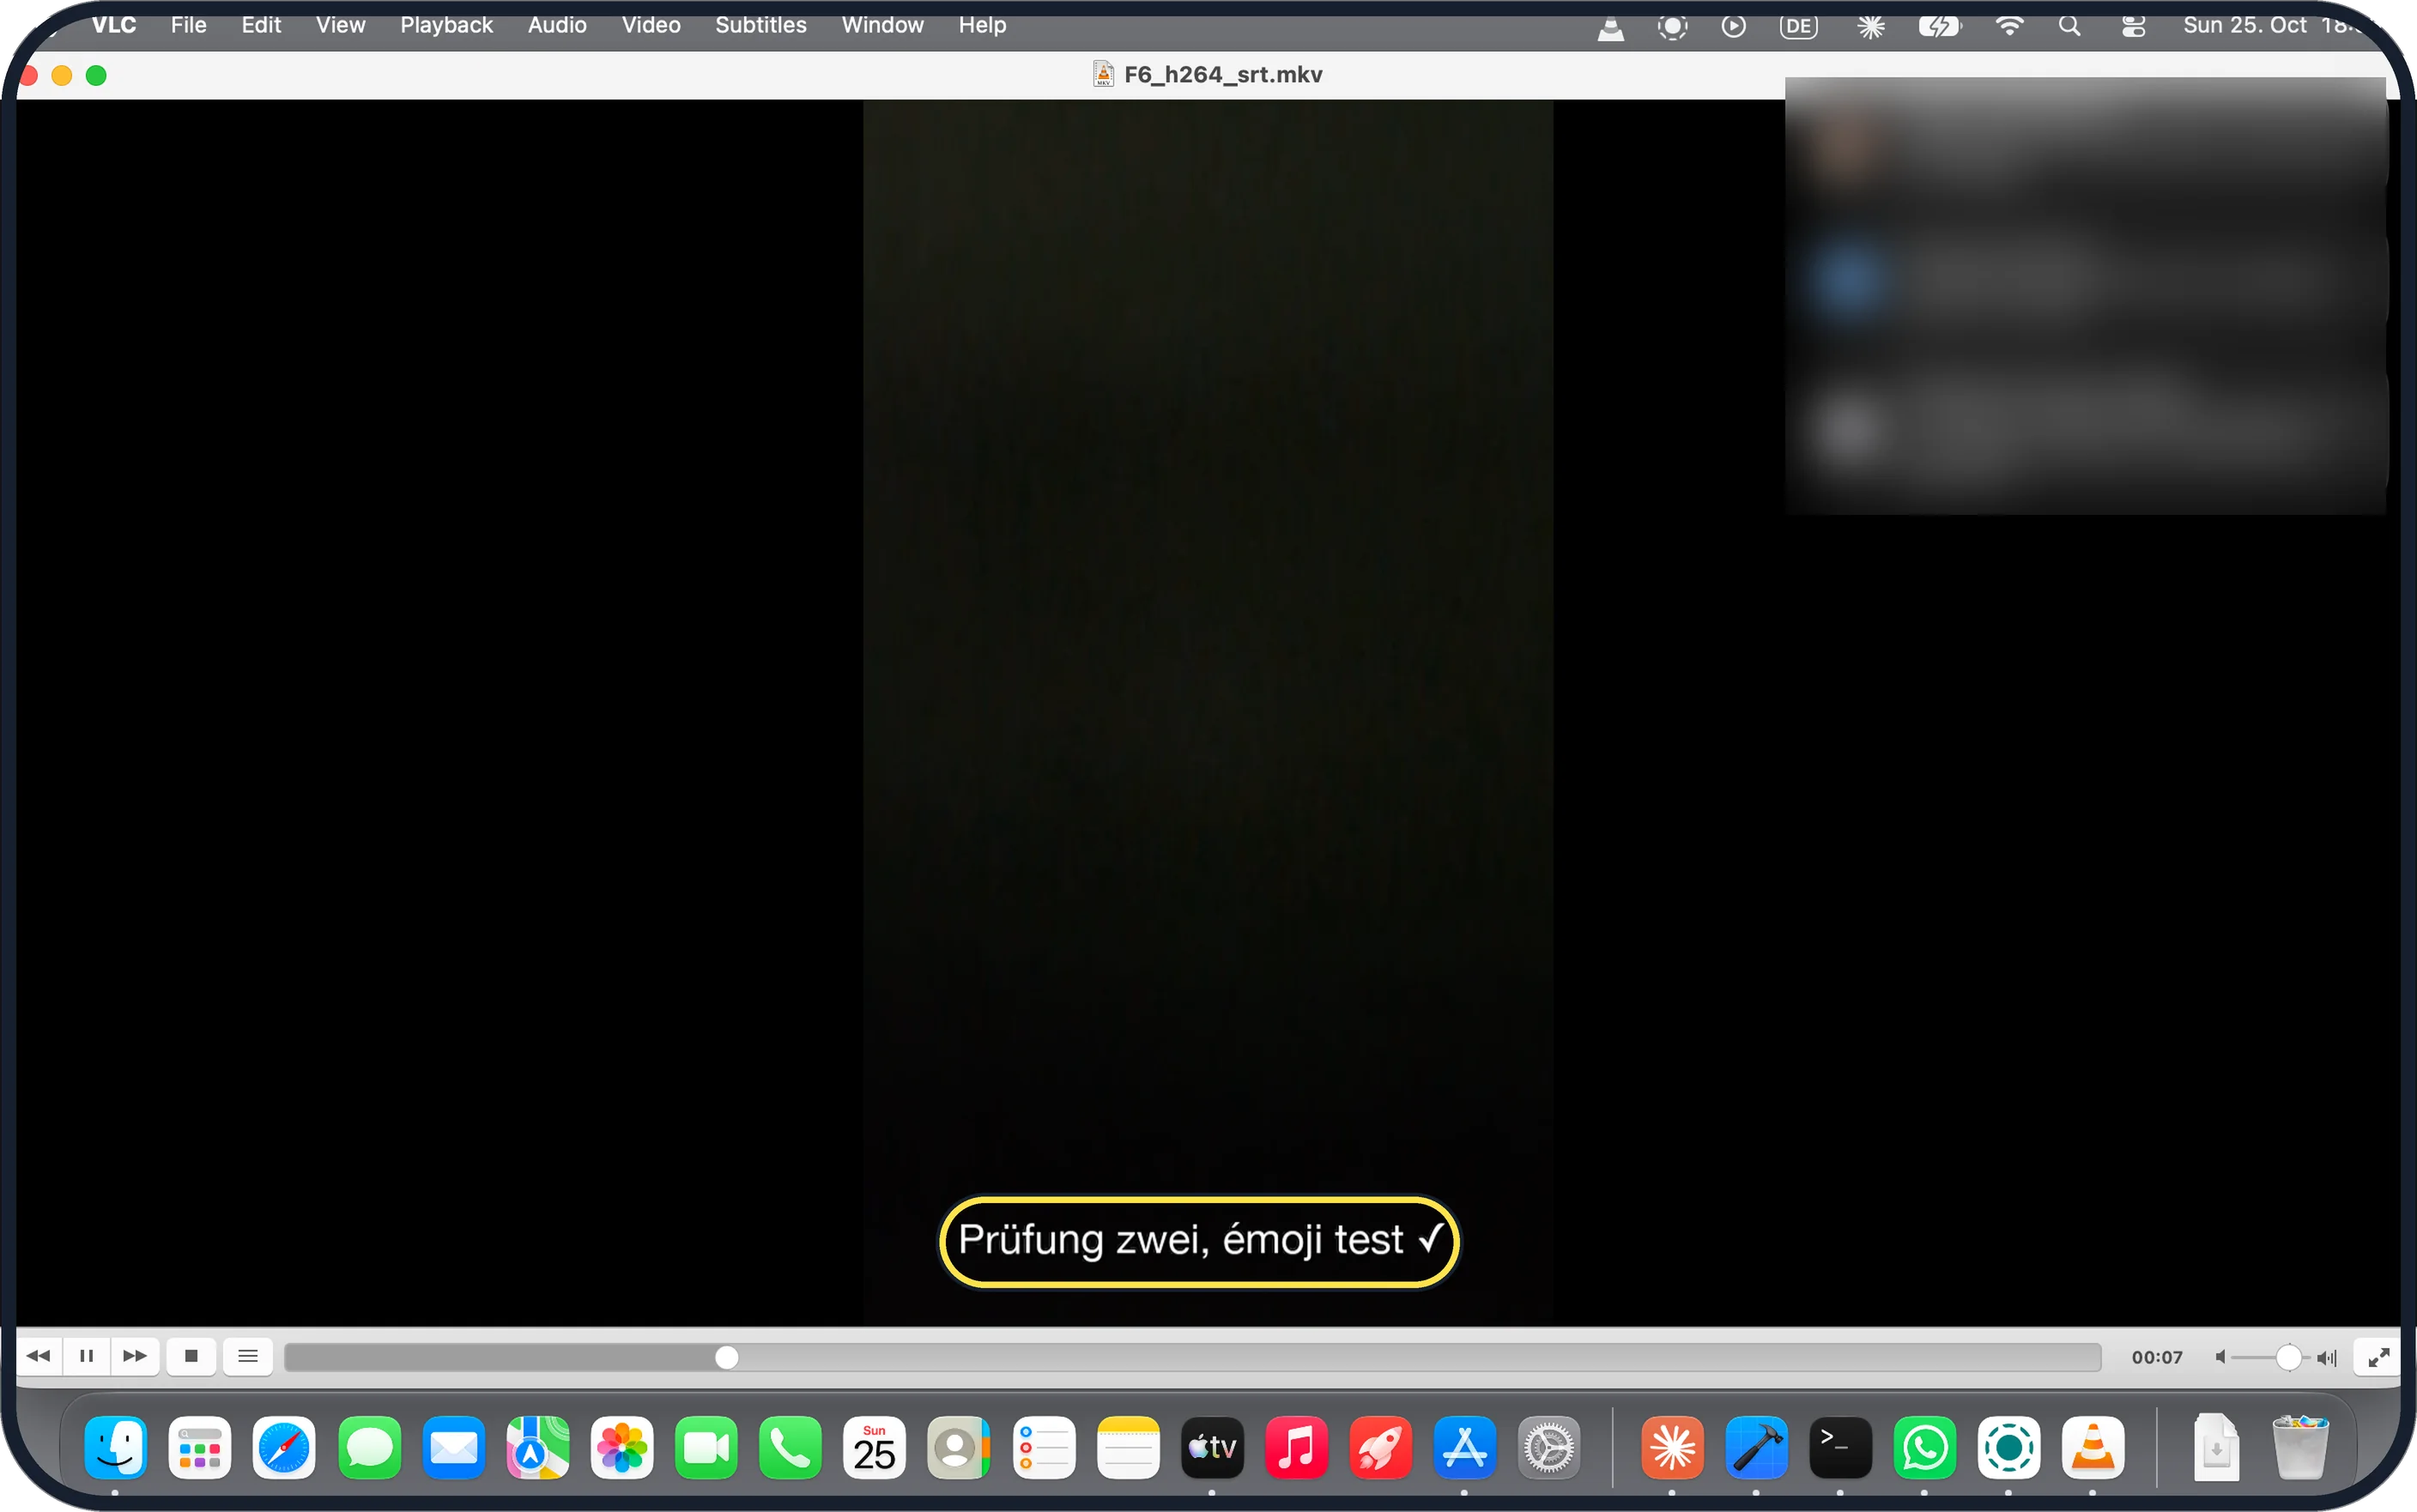Click the rewind playback button
This screenshot has height=1512, width=2417.
click(39, 1356)
